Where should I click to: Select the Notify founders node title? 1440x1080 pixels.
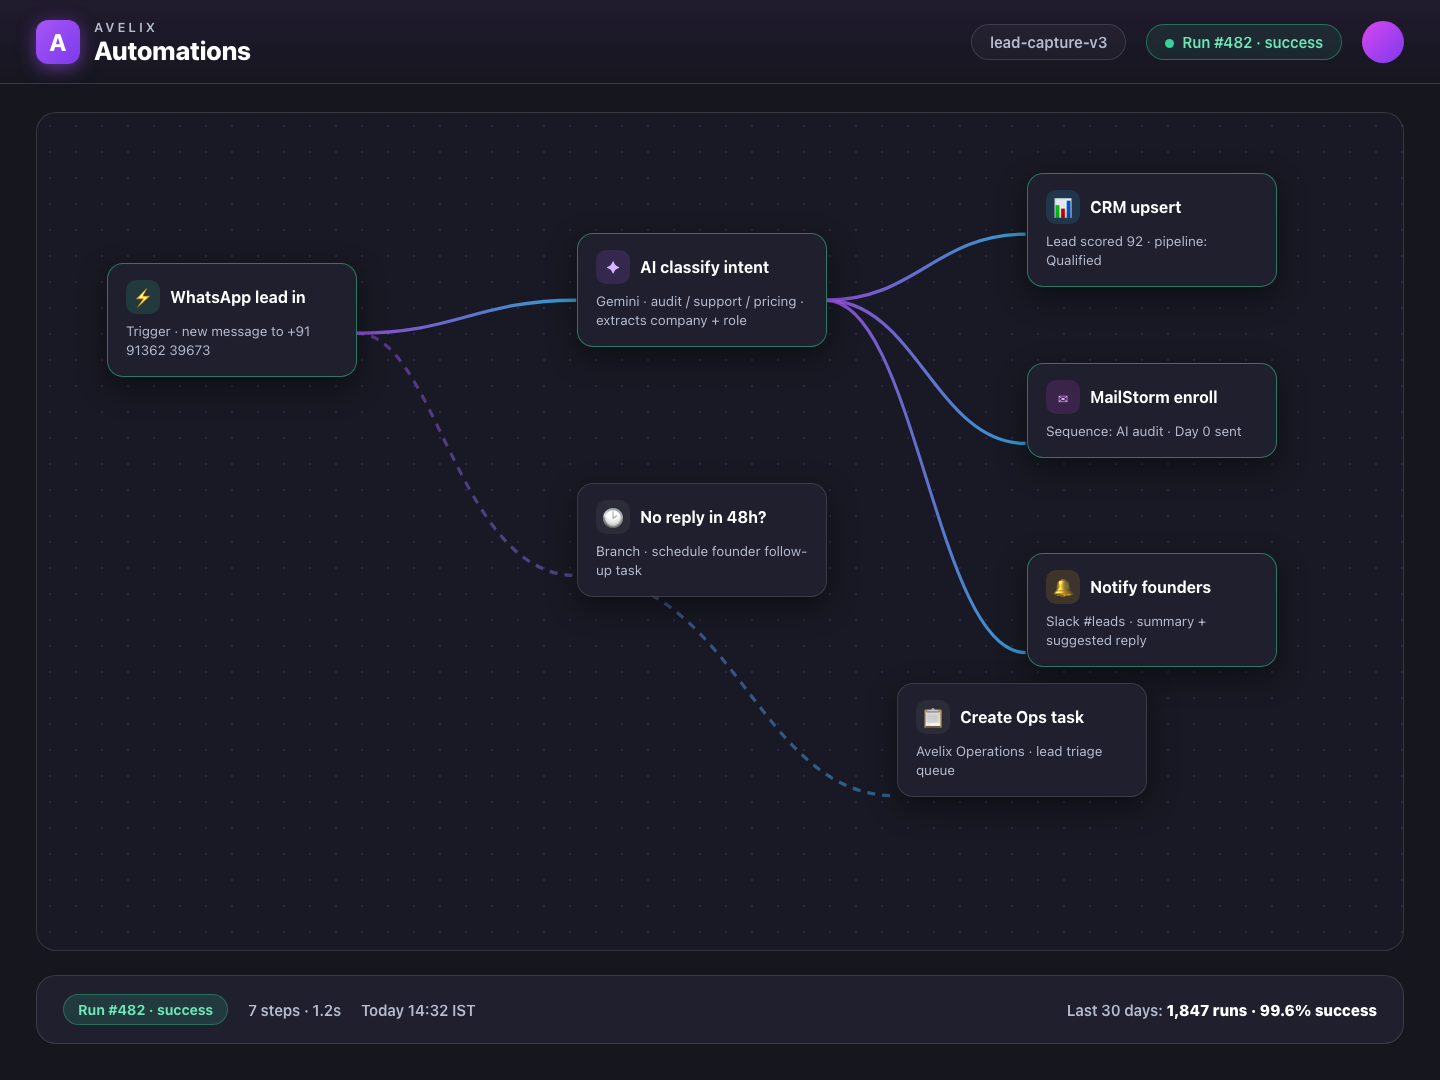(1150, 587)
